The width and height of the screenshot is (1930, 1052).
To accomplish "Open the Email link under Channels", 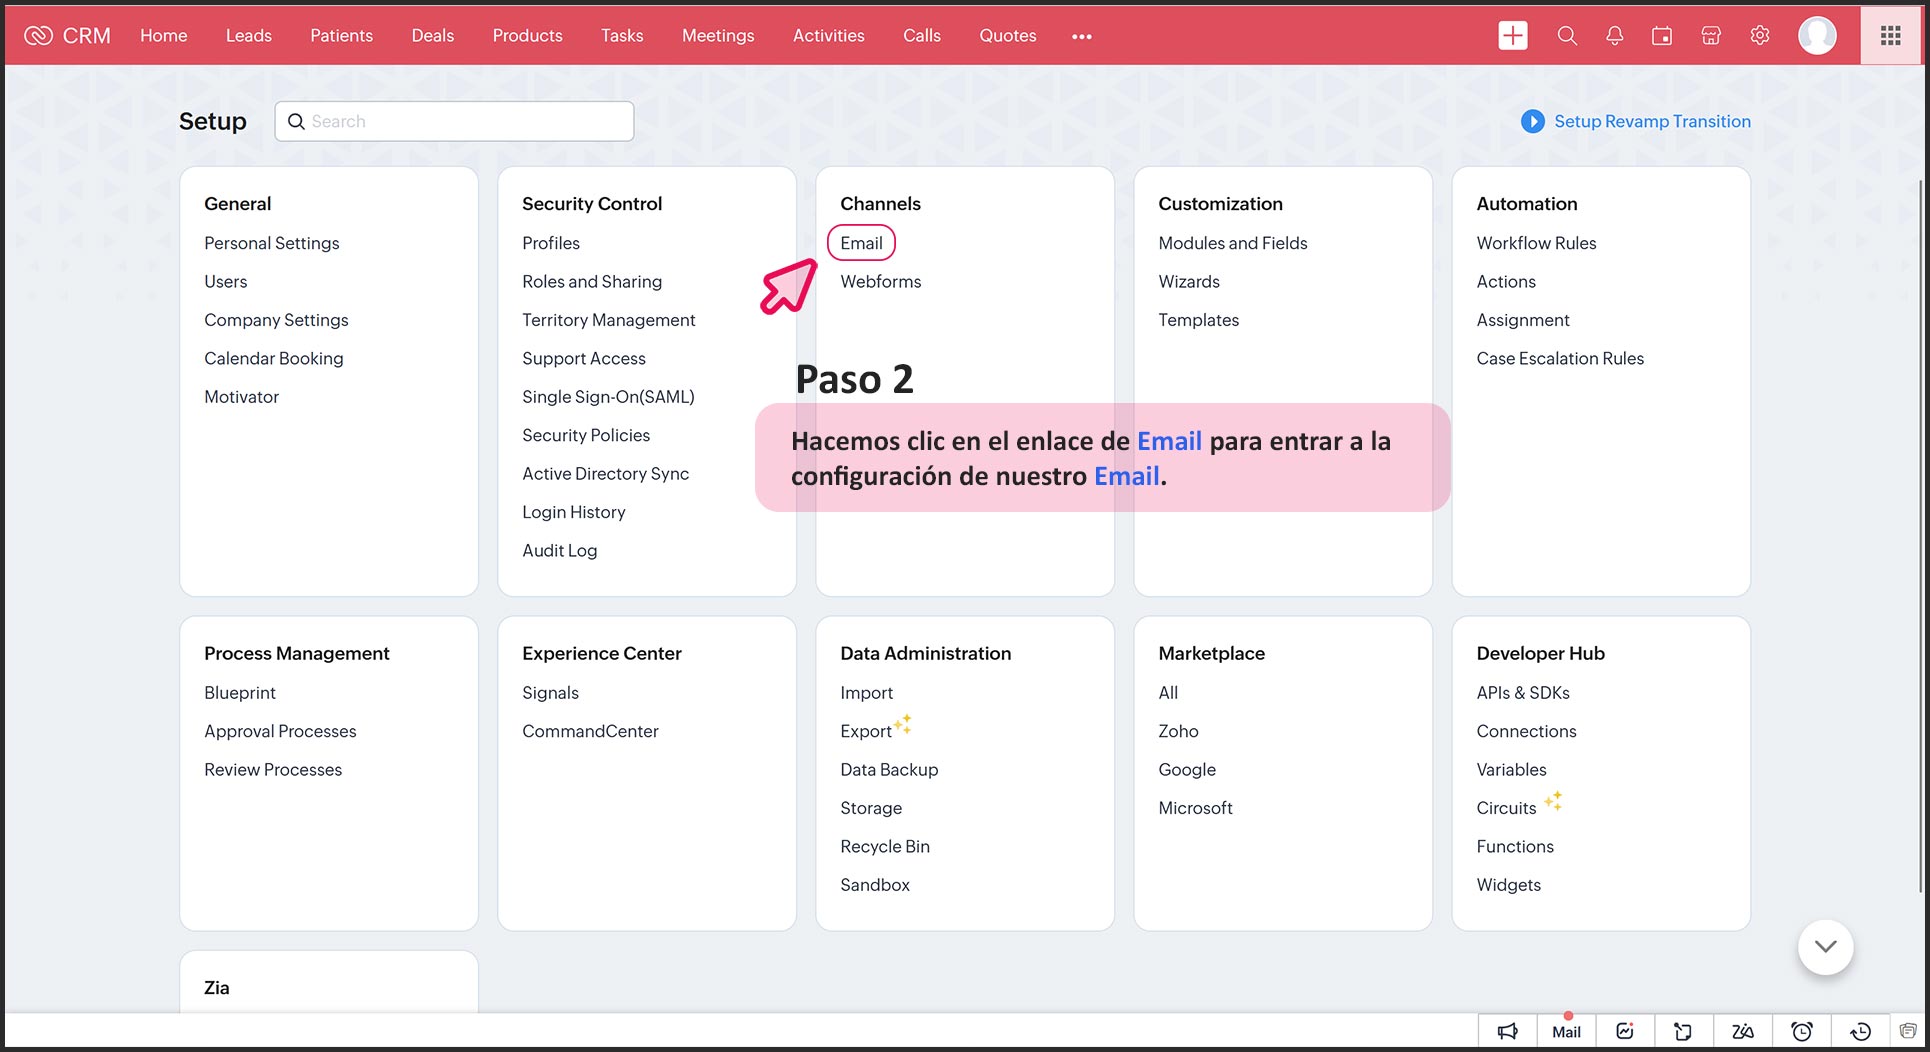I will click(861, 243).
